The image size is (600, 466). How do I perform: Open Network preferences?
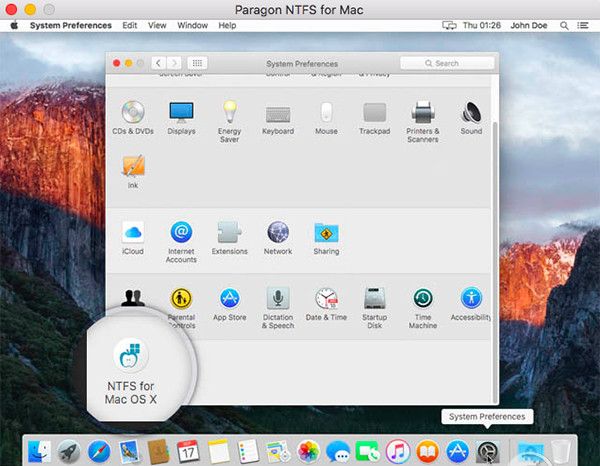click(278, 238)
